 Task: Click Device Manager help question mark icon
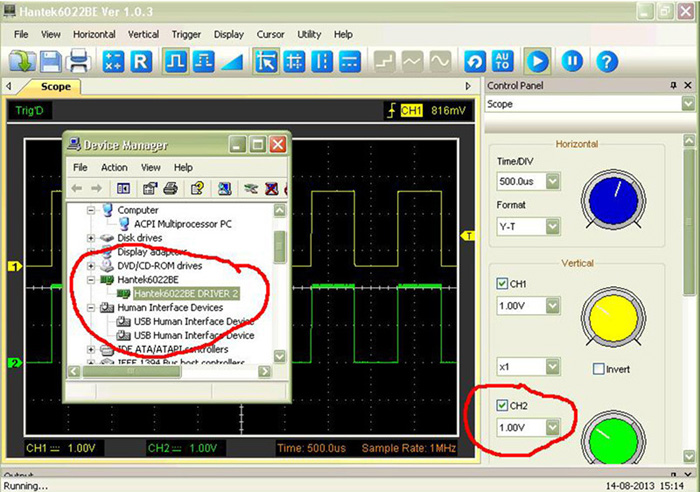(197, 188)
